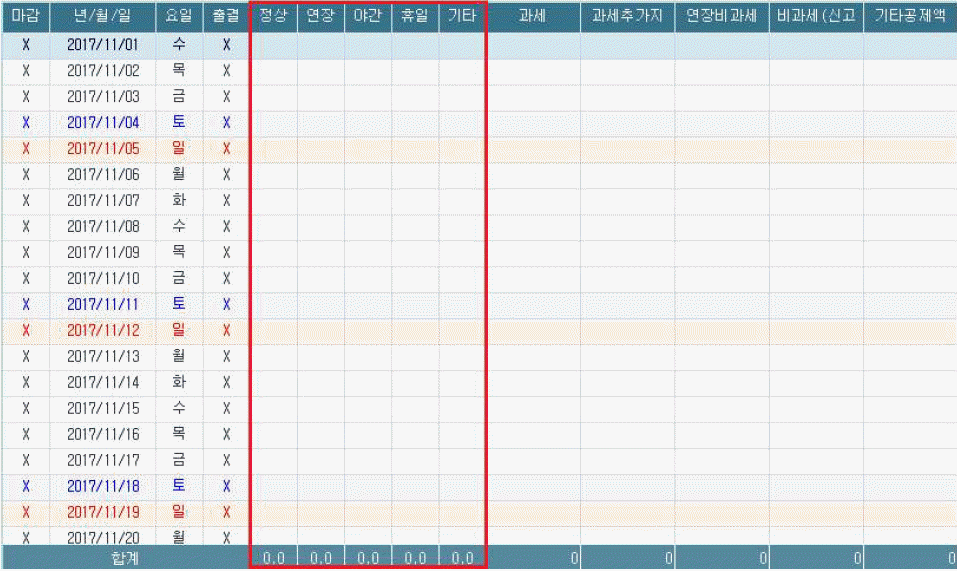Click the 정상 cell for 2017/11/02
The height and width of the screenshot is (571, 957).
click(x=273, y=71)
